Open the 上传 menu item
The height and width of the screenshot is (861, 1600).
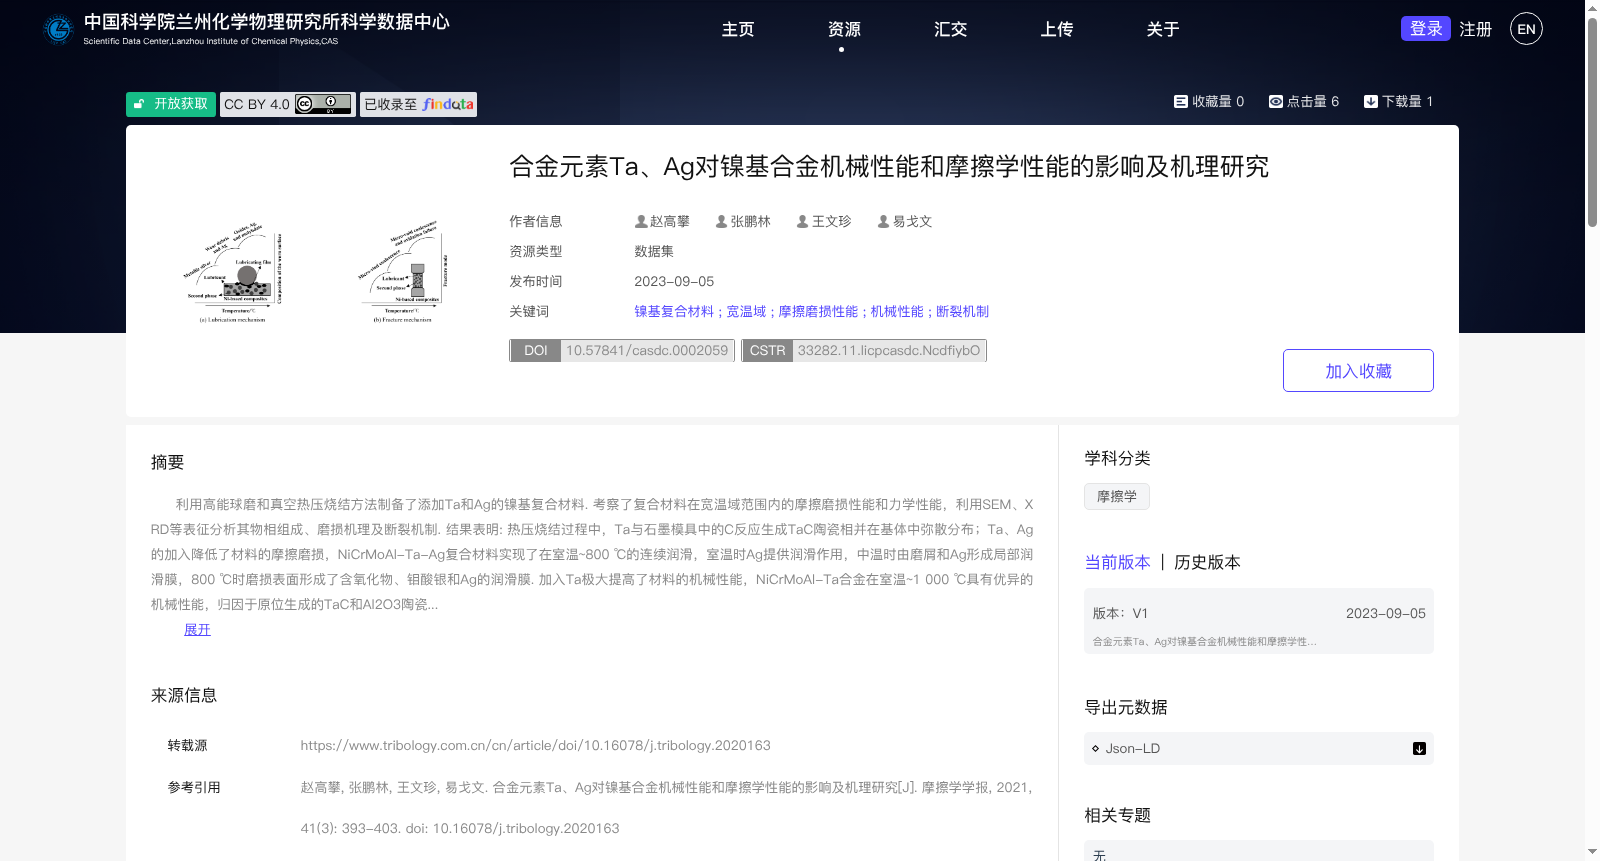click(x=1056, y=29)
